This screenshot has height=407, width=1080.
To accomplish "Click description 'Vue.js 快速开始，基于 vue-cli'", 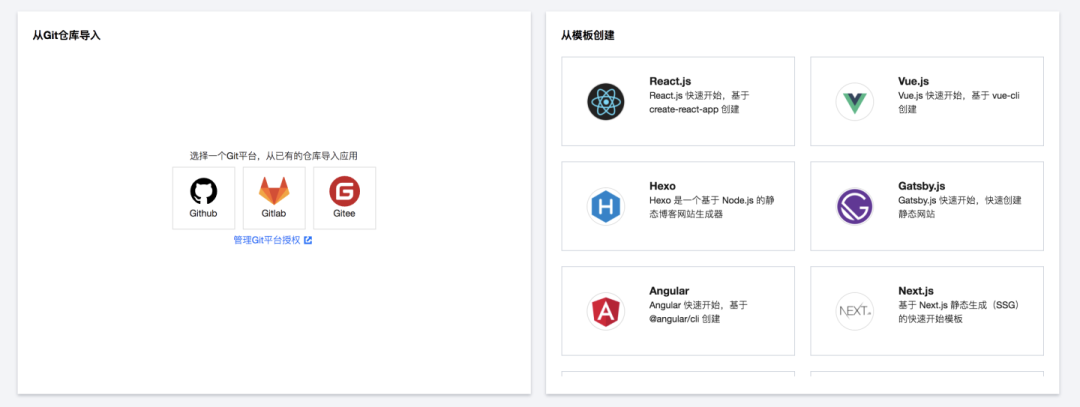I will pos(959,96).
